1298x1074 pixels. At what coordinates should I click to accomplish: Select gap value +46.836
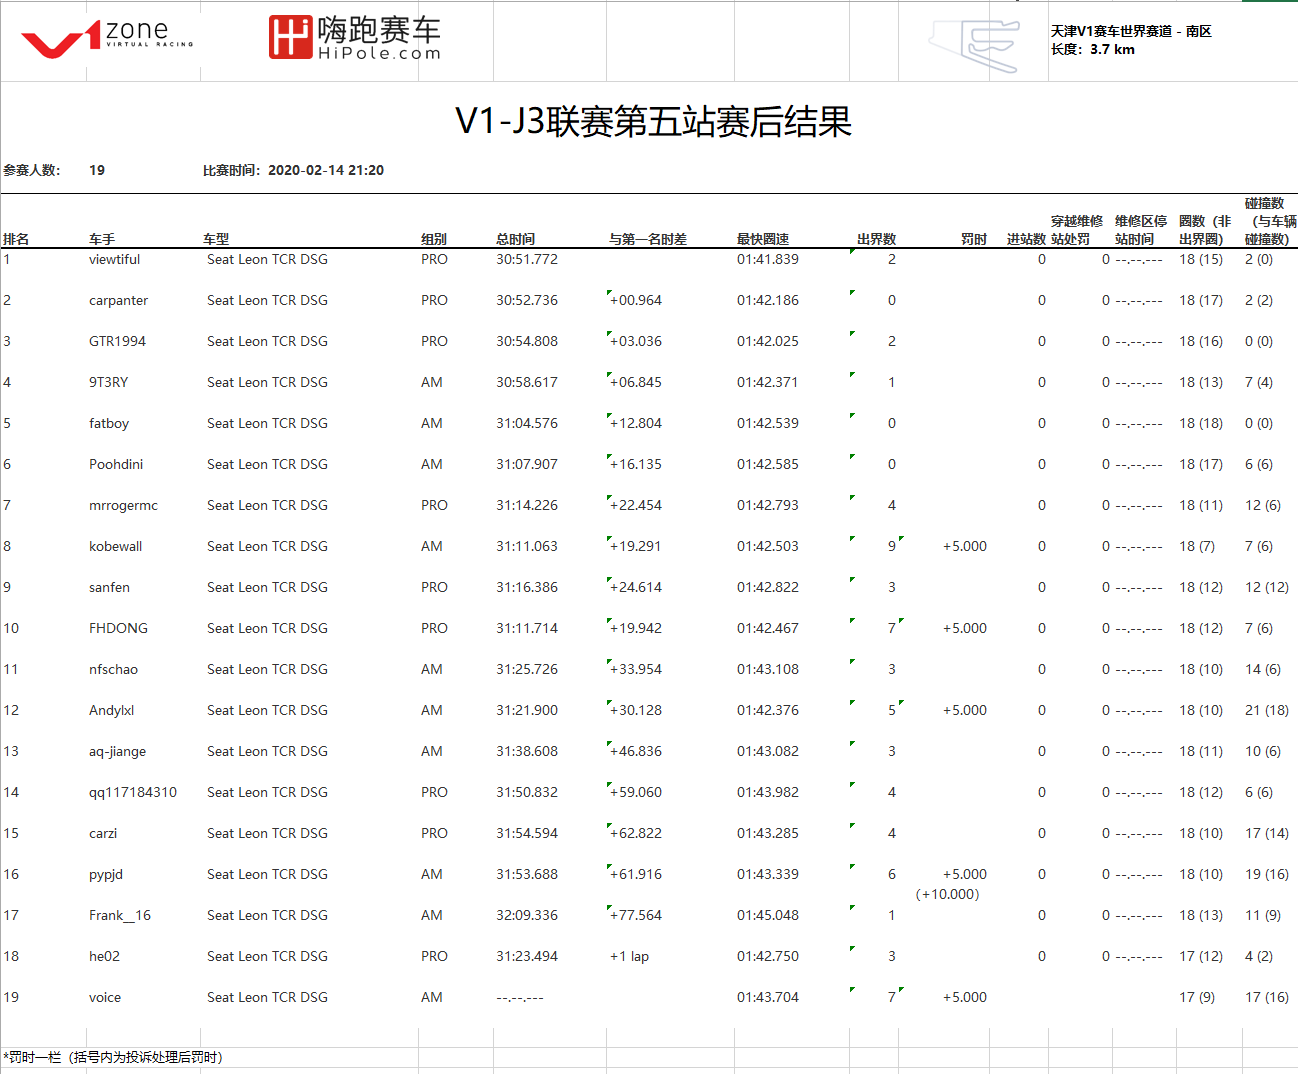pos(636,751)
